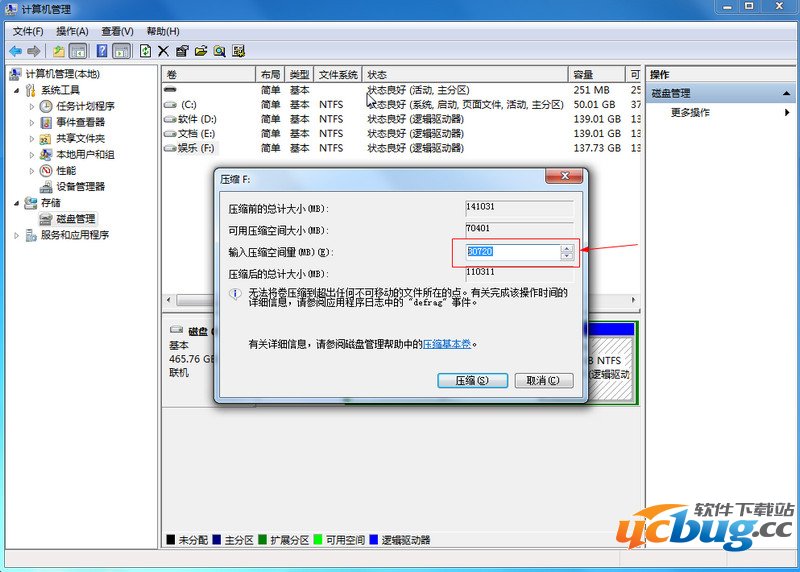Open the 压缩基本卷 help link
Screen dimensions: 800x572
coord(446,344)
